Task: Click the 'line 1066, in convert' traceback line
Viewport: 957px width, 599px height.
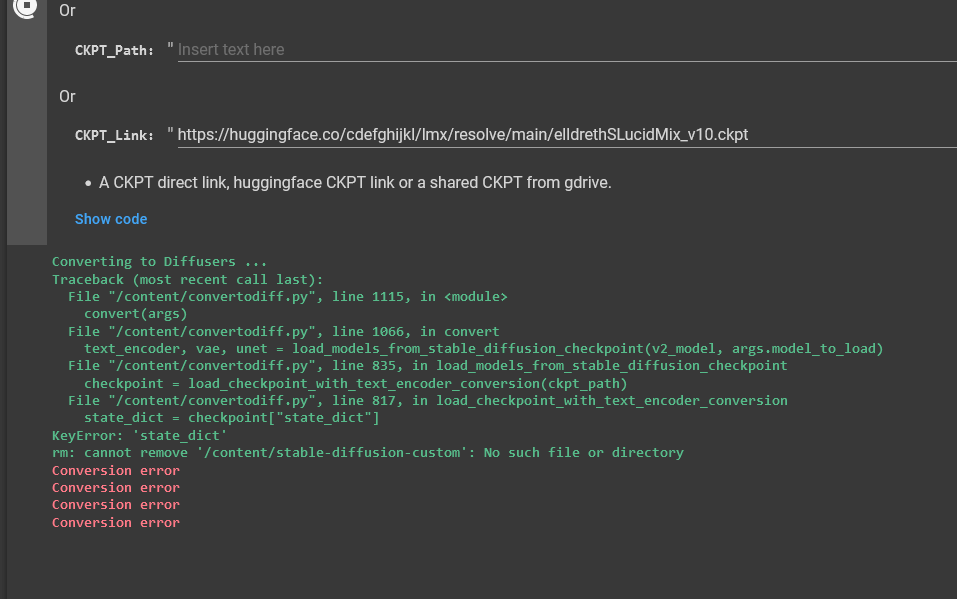Action: click(x=283, y=331)
